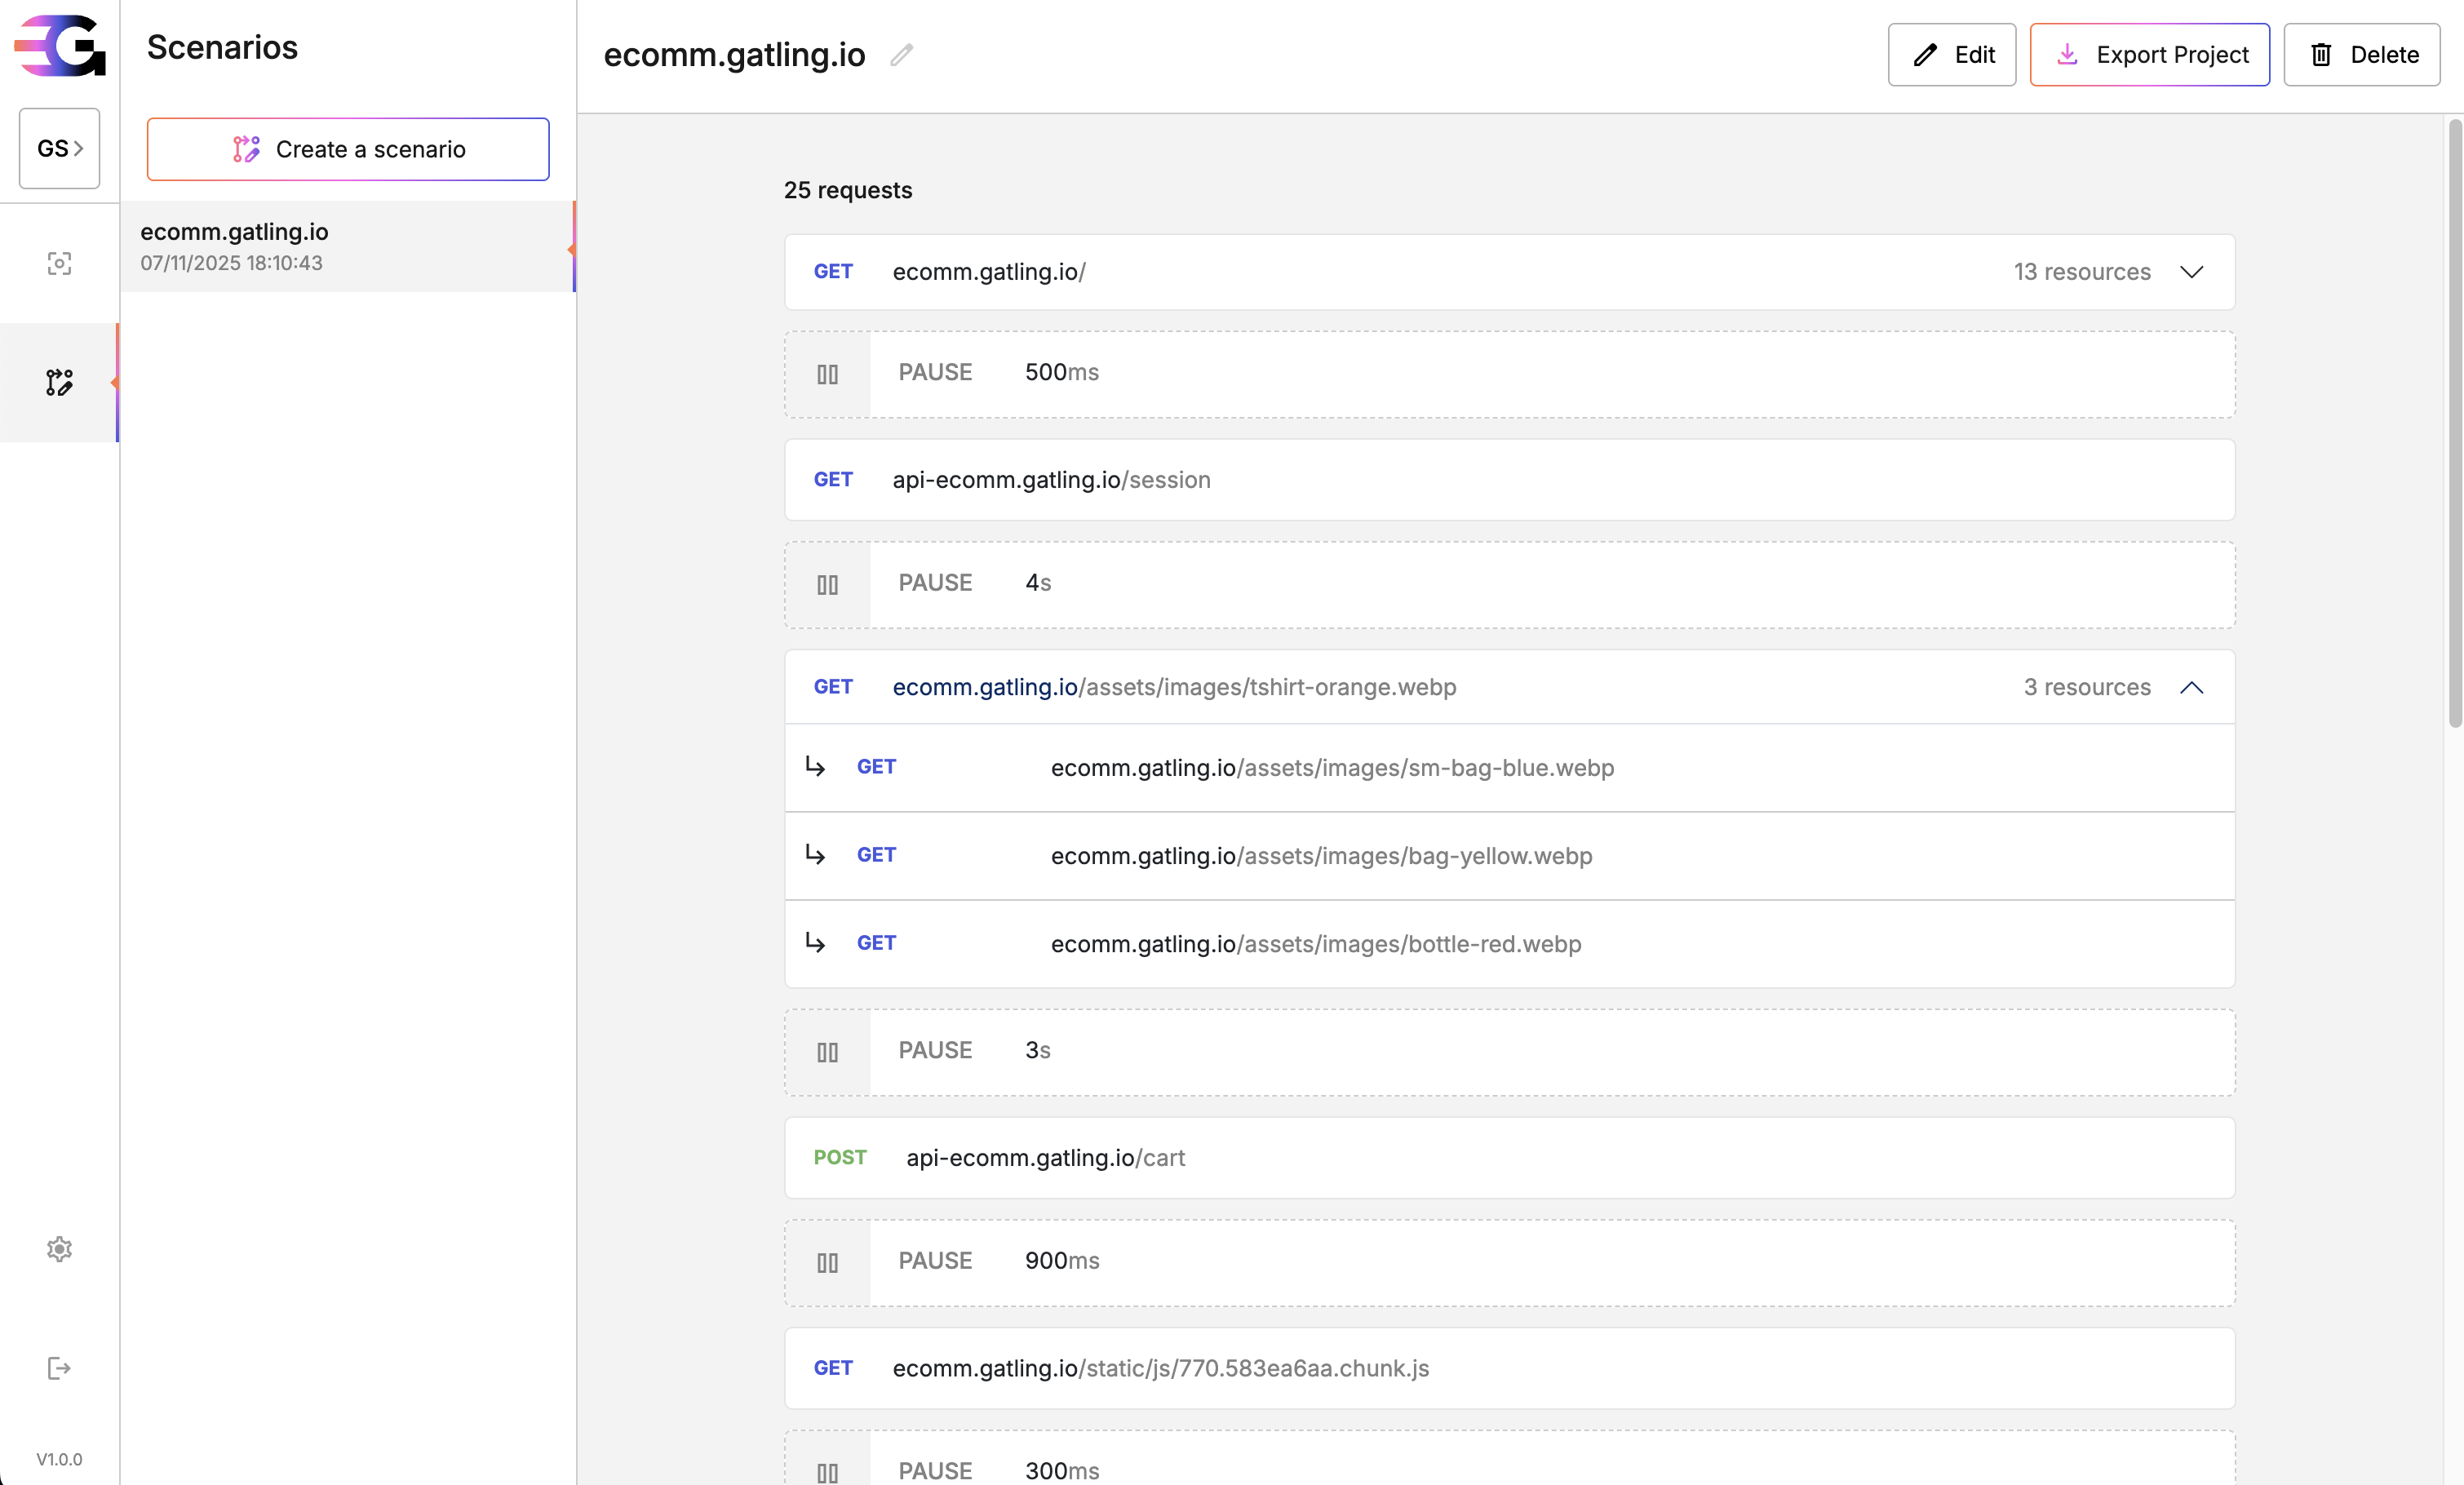Viewport: 2464px width, 1485px height.
Task: Click the pencil icon beside the title
Action: point(901,55)
